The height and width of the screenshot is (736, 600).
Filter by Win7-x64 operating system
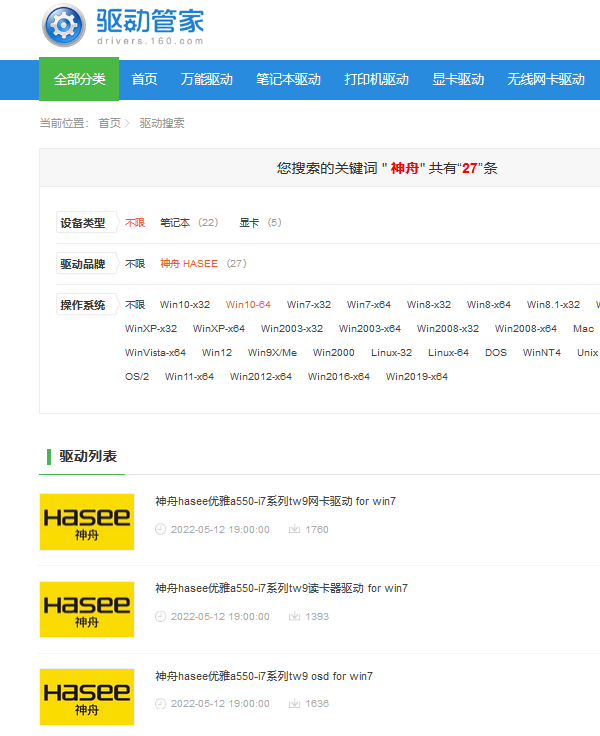coord(369,305)
